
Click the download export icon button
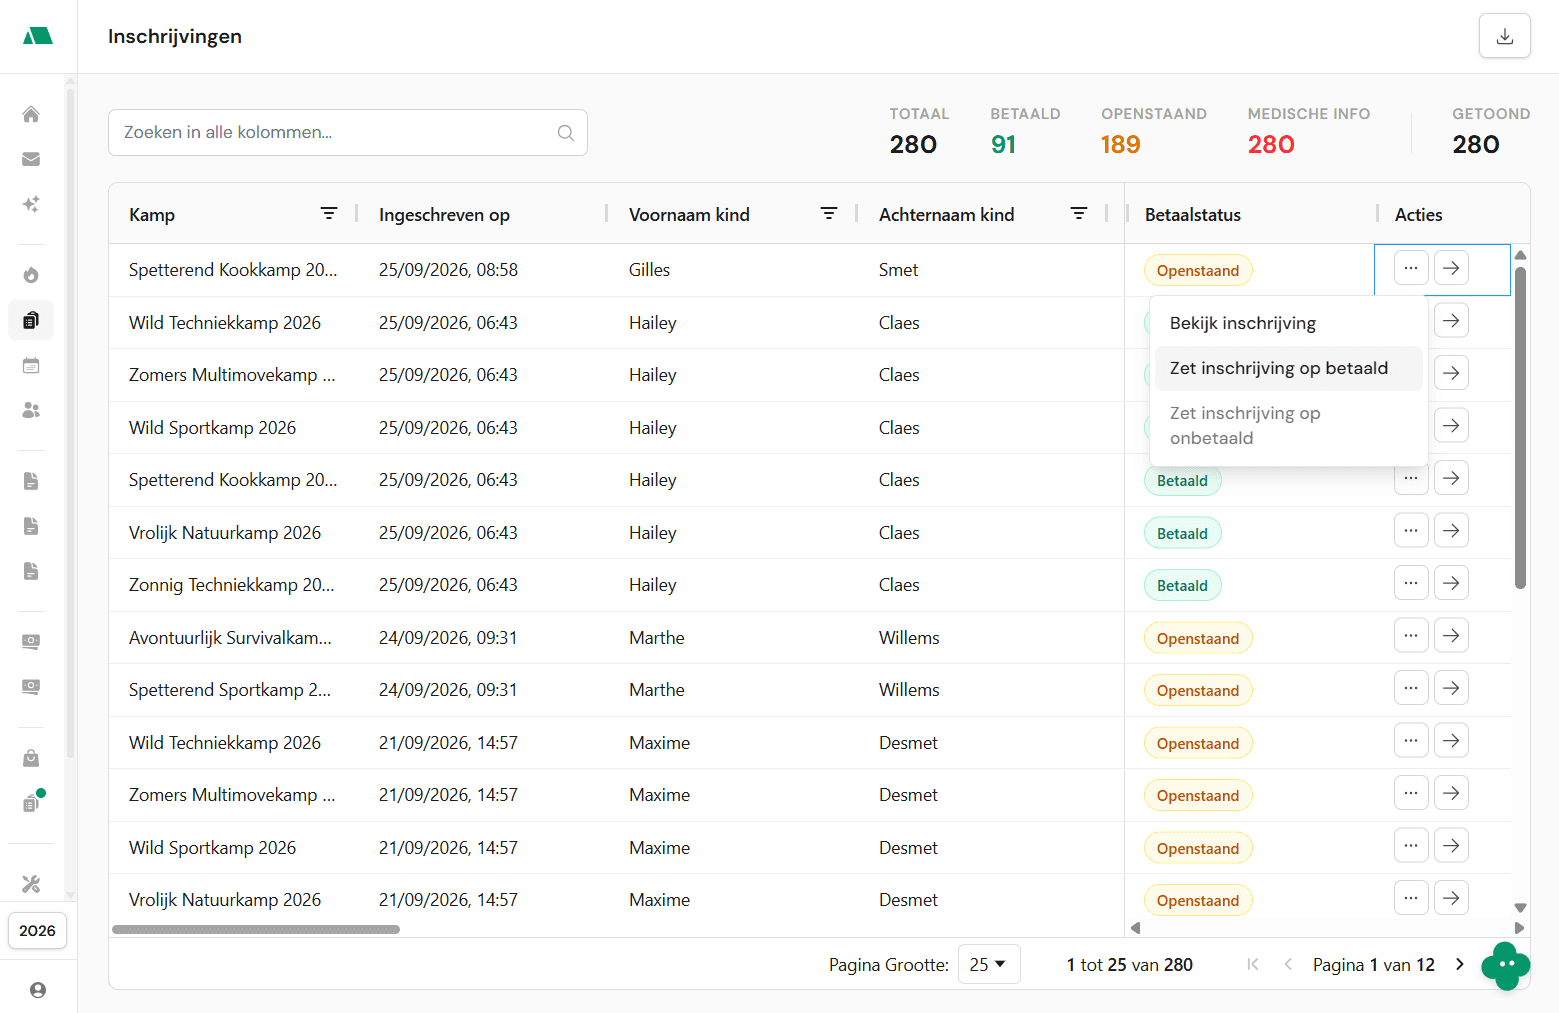pos(1504,36)
